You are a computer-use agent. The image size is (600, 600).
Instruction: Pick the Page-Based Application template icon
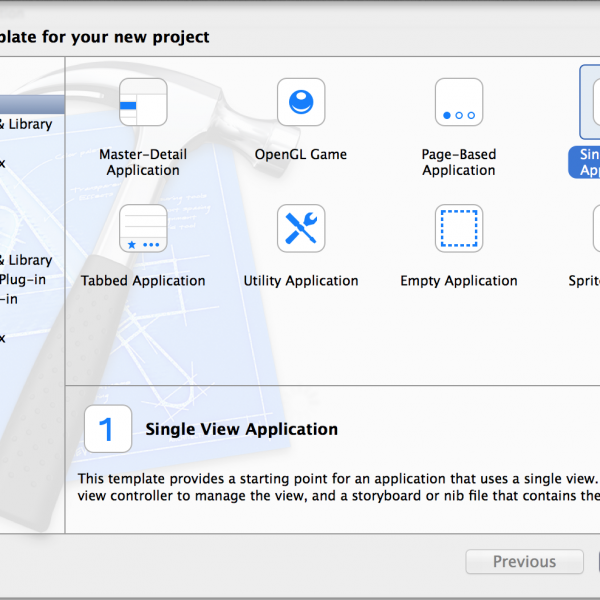point(459,102)
